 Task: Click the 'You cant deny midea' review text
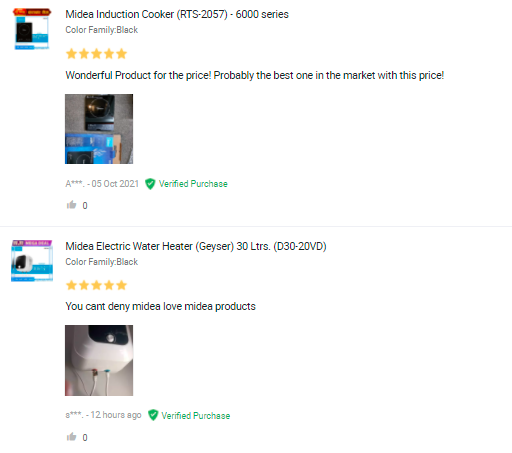pos(160,306)
